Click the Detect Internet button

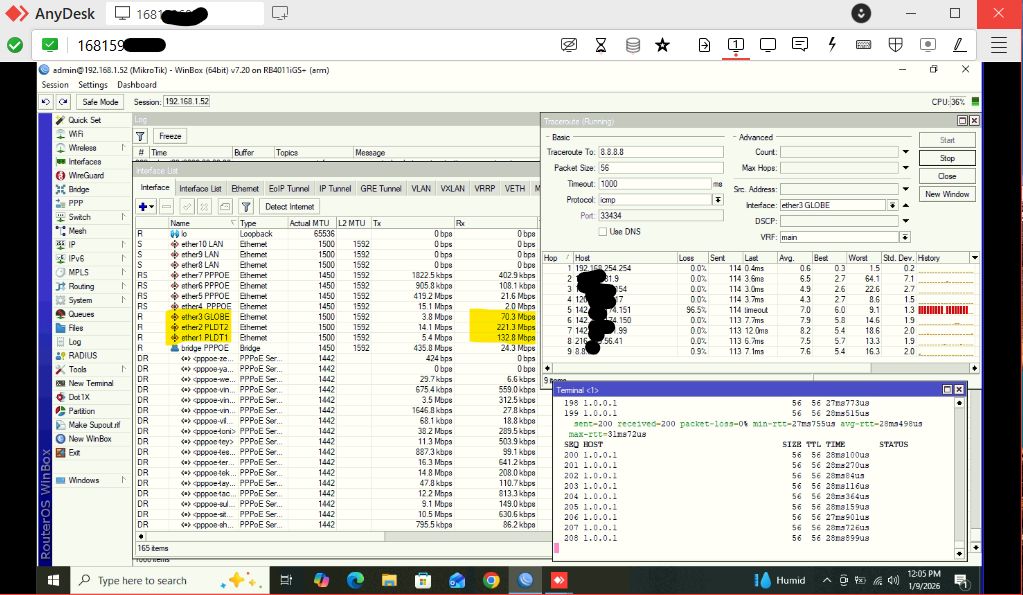click(x=290, y=207)
